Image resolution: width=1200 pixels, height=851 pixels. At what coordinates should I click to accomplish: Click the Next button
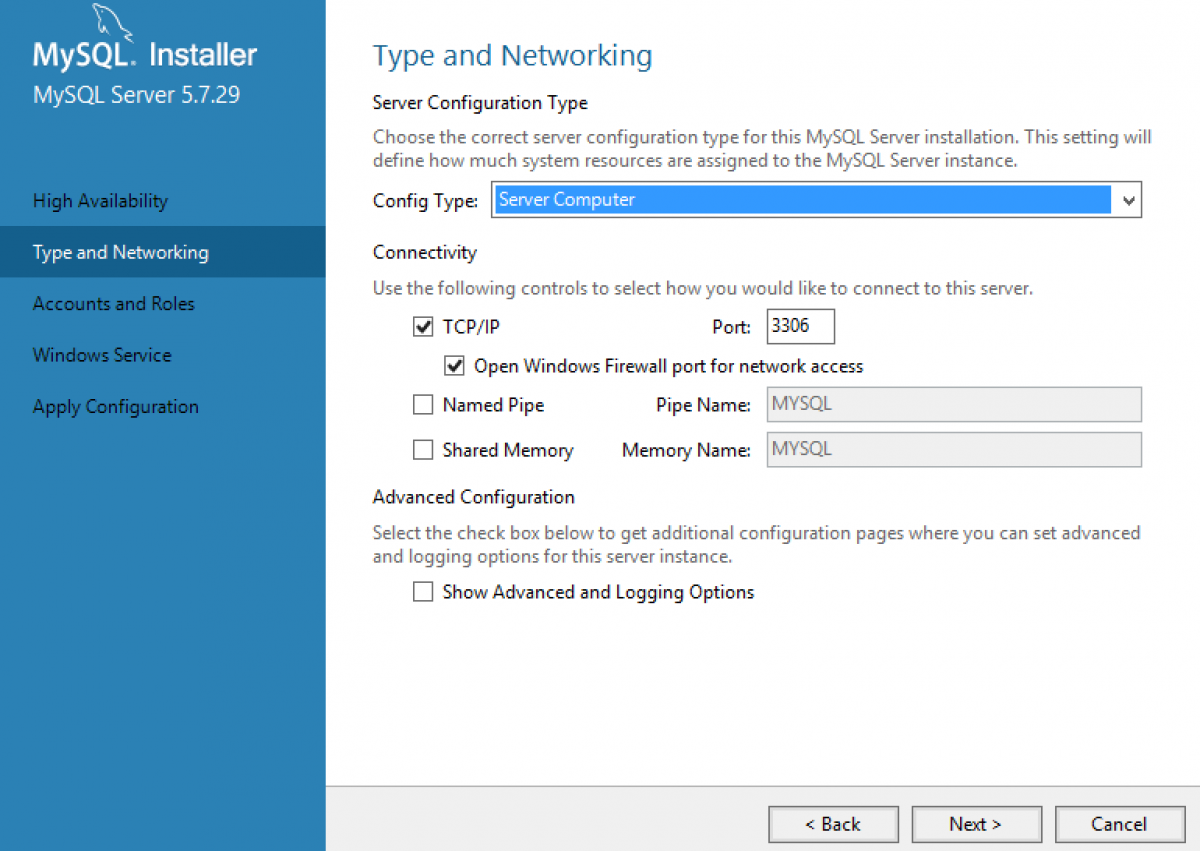[x=976, y=824]
